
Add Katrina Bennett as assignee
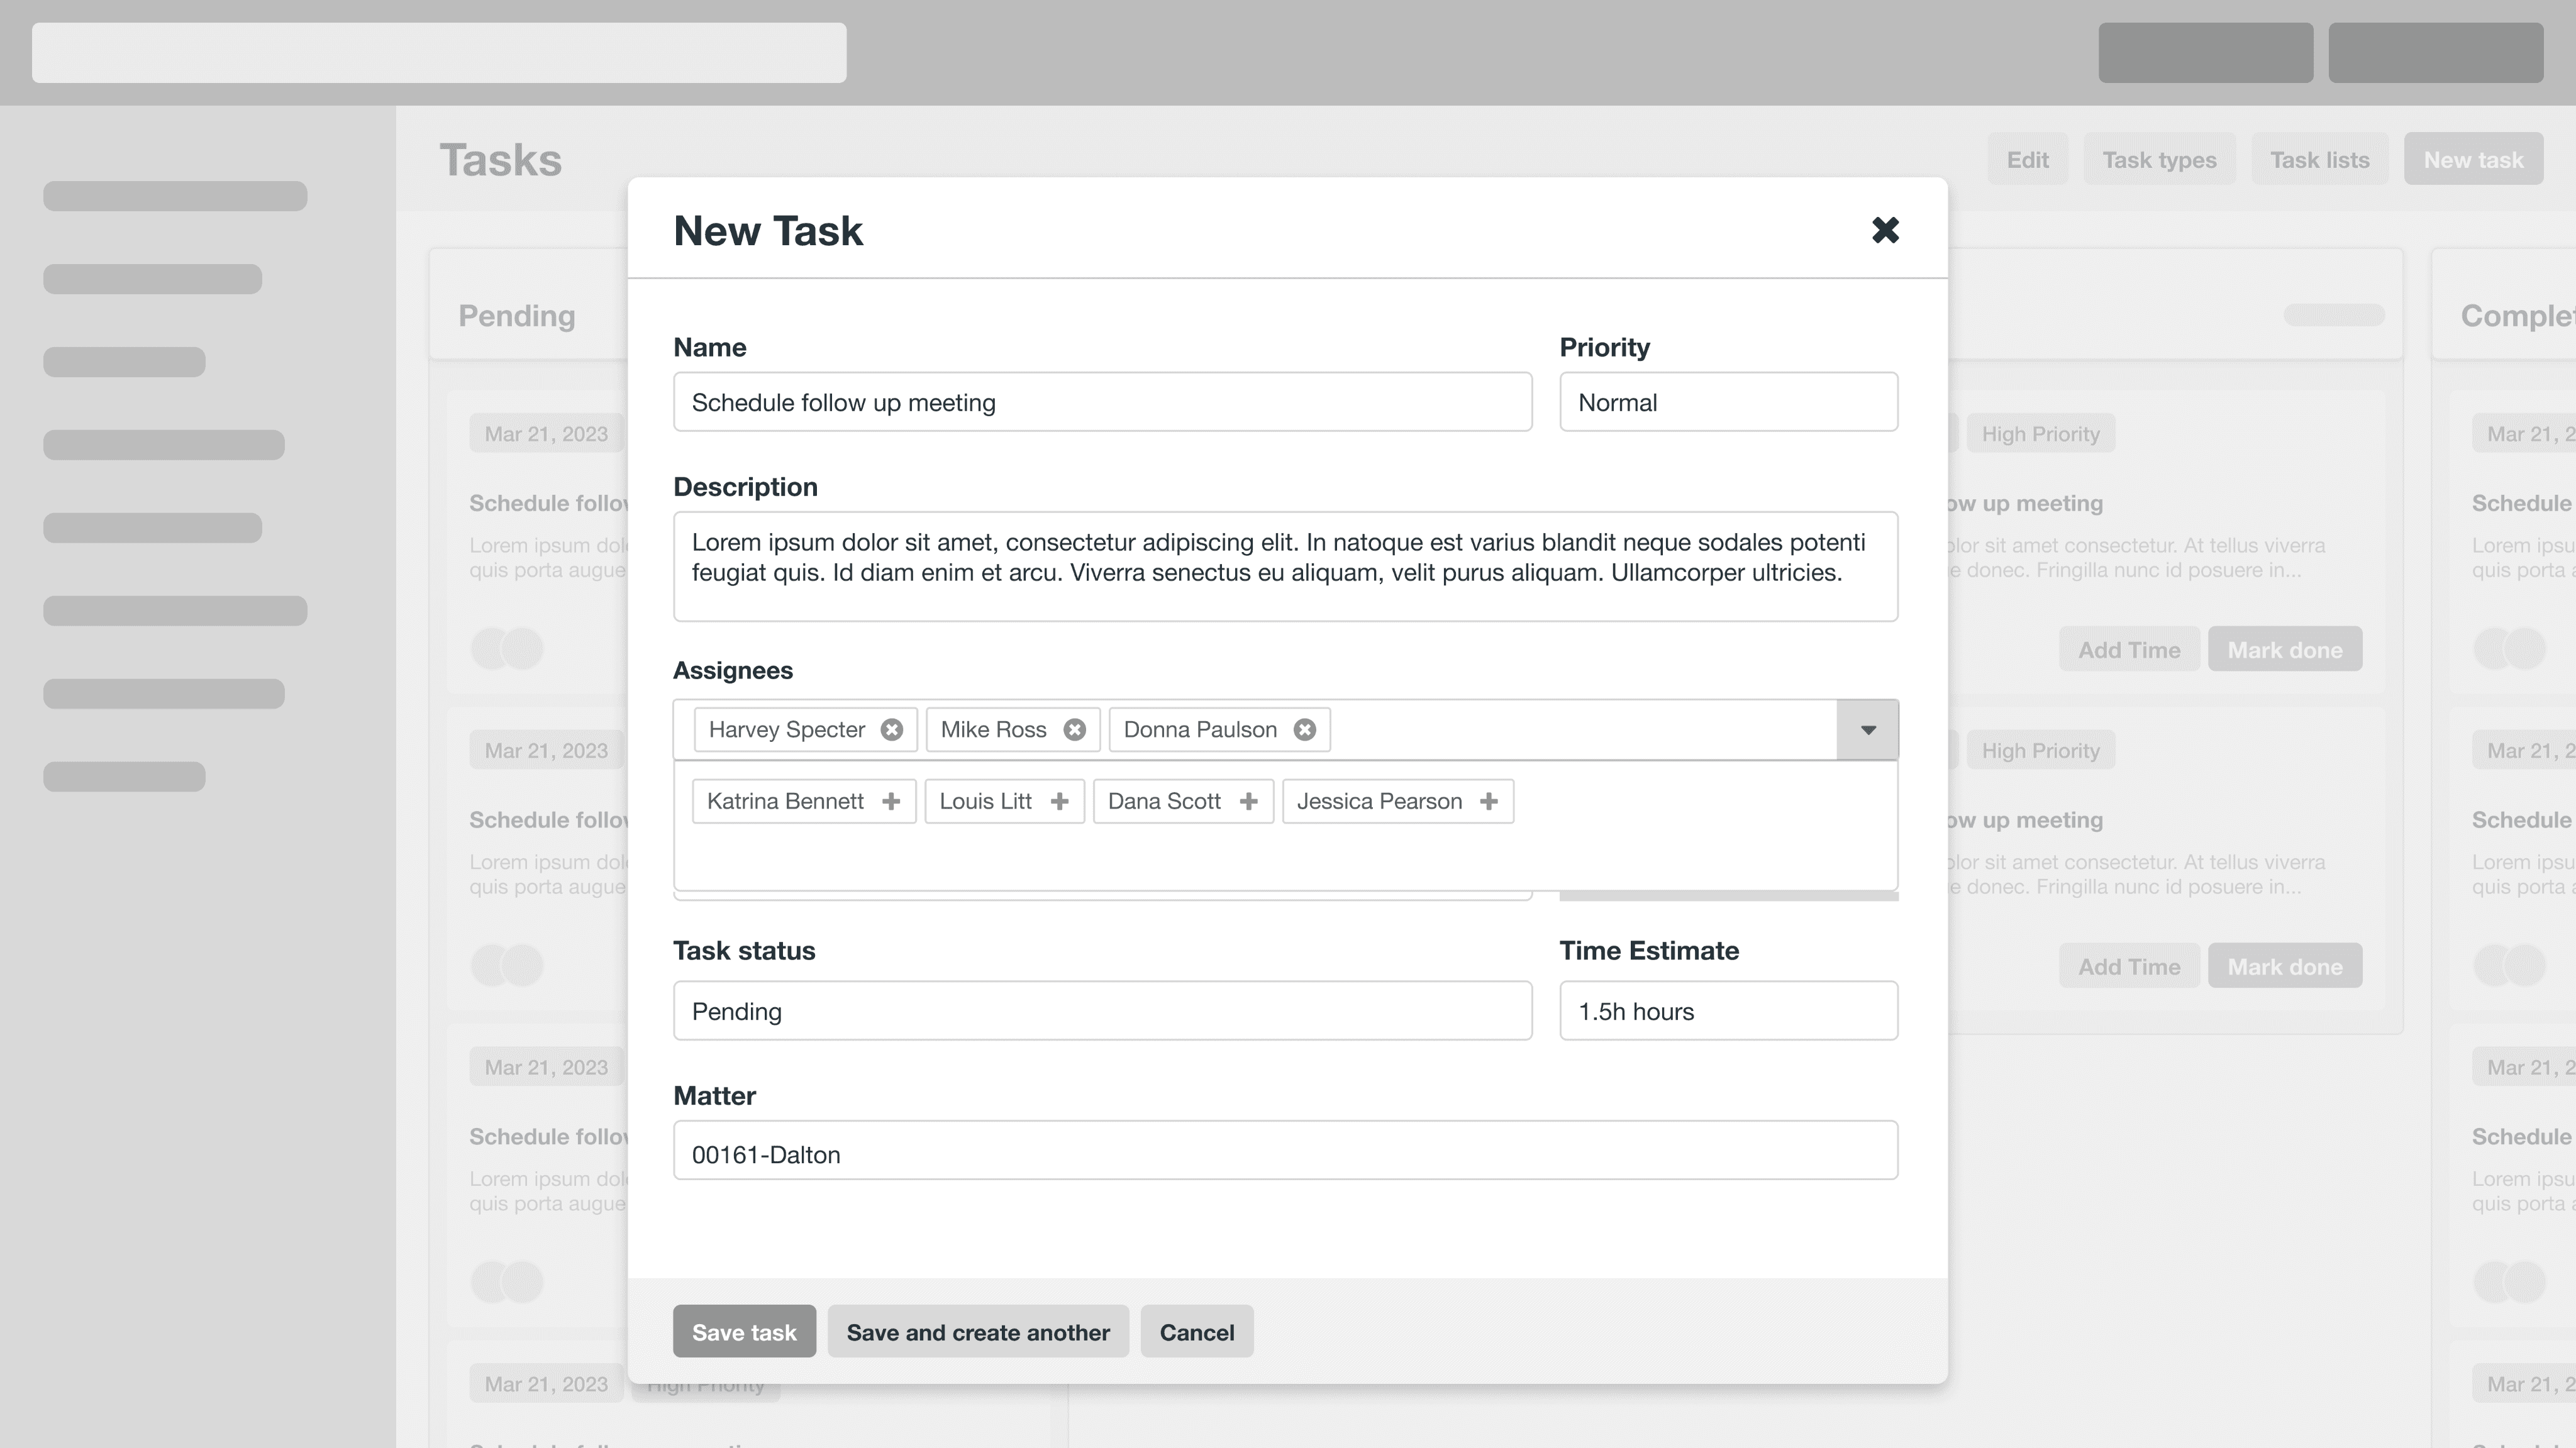click(x=891, y=802)
